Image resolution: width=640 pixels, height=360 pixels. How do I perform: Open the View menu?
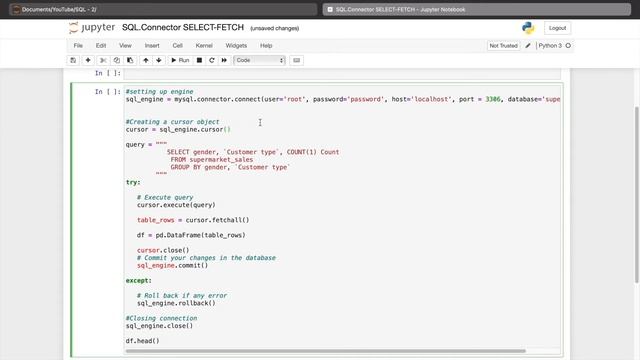pyautogui.click(x=125, y=46)
